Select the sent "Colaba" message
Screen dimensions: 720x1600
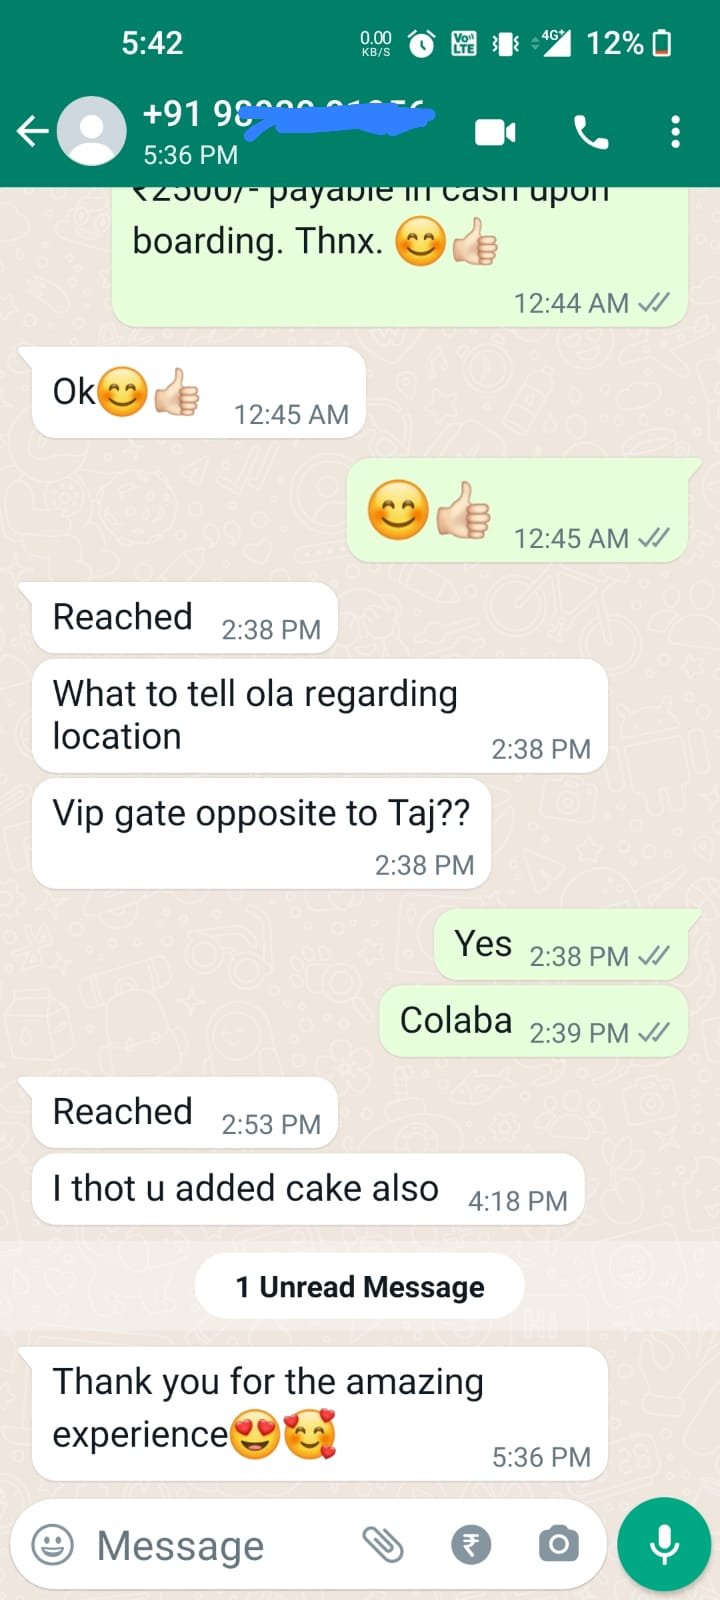(x=533, y=1021)
